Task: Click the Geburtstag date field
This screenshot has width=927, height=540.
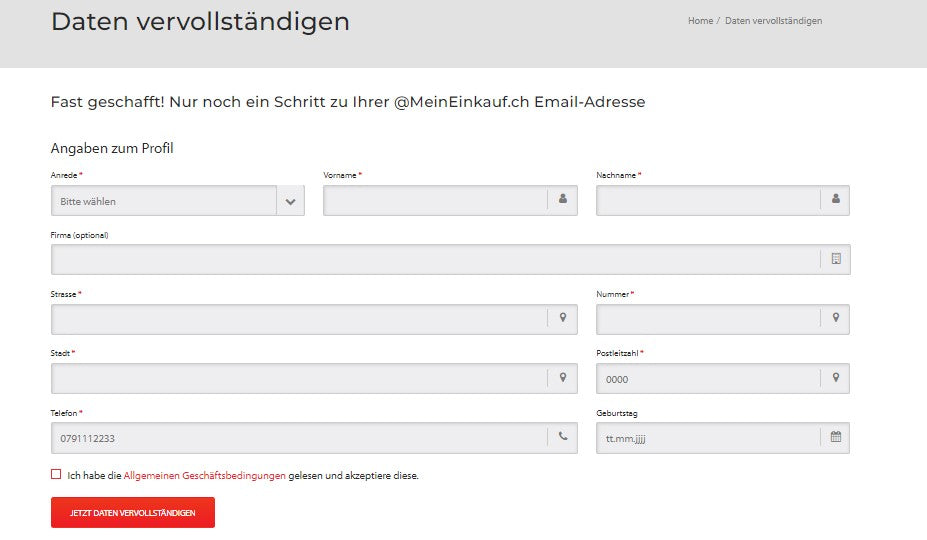Action: pos(708,438)
